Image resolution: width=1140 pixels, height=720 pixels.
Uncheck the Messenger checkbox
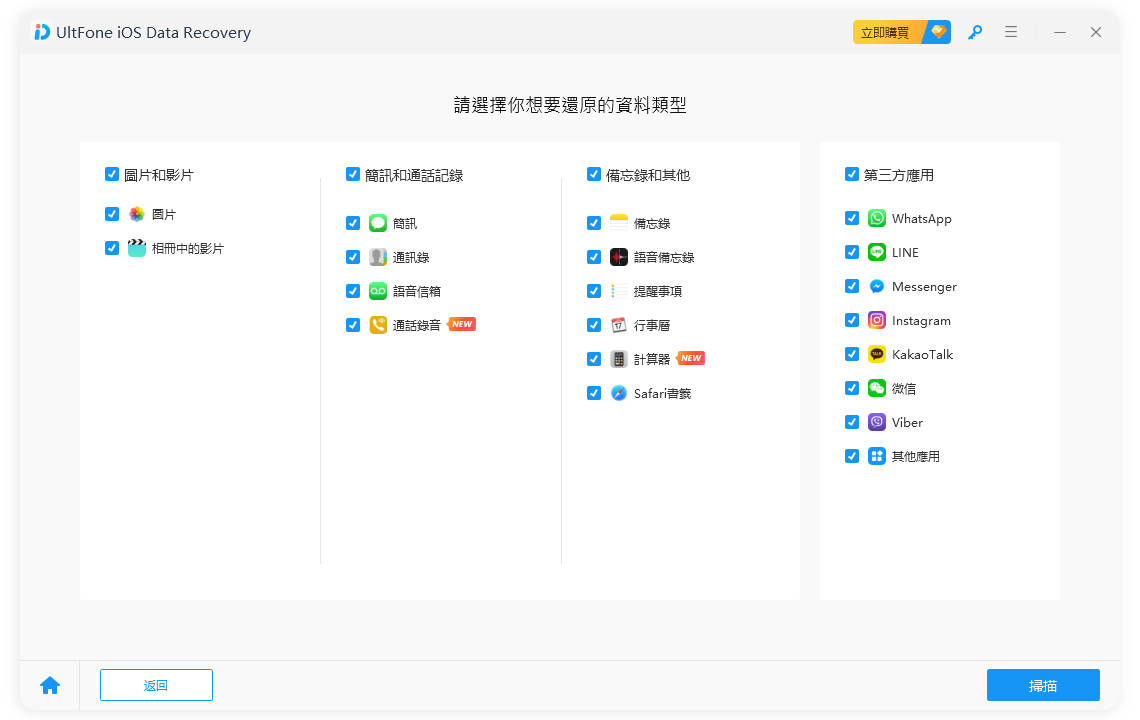(x=852, y=286)
